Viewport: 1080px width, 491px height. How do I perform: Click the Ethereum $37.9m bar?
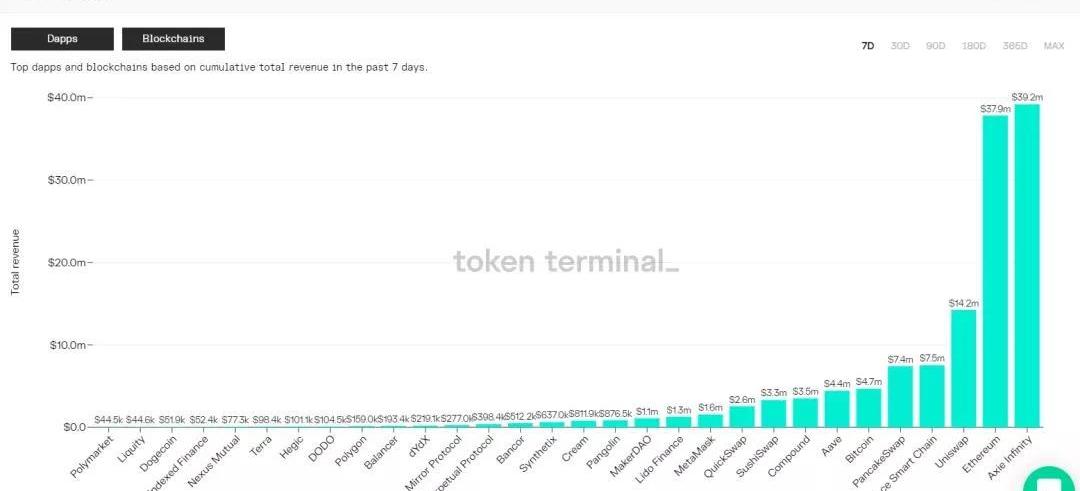995,271
